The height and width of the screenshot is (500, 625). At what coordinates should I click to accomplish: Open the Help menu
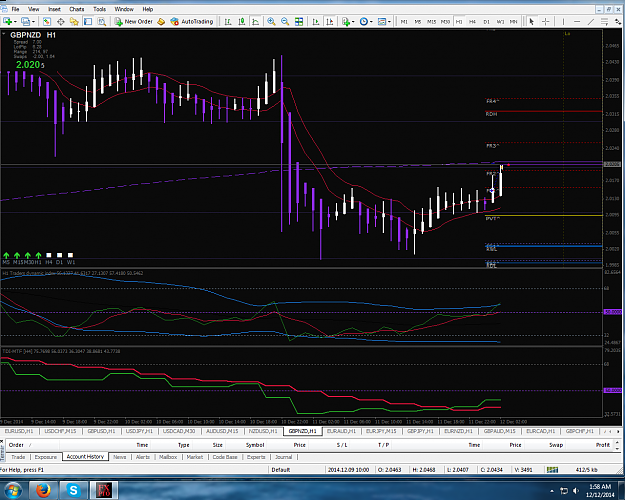point(147,9)
